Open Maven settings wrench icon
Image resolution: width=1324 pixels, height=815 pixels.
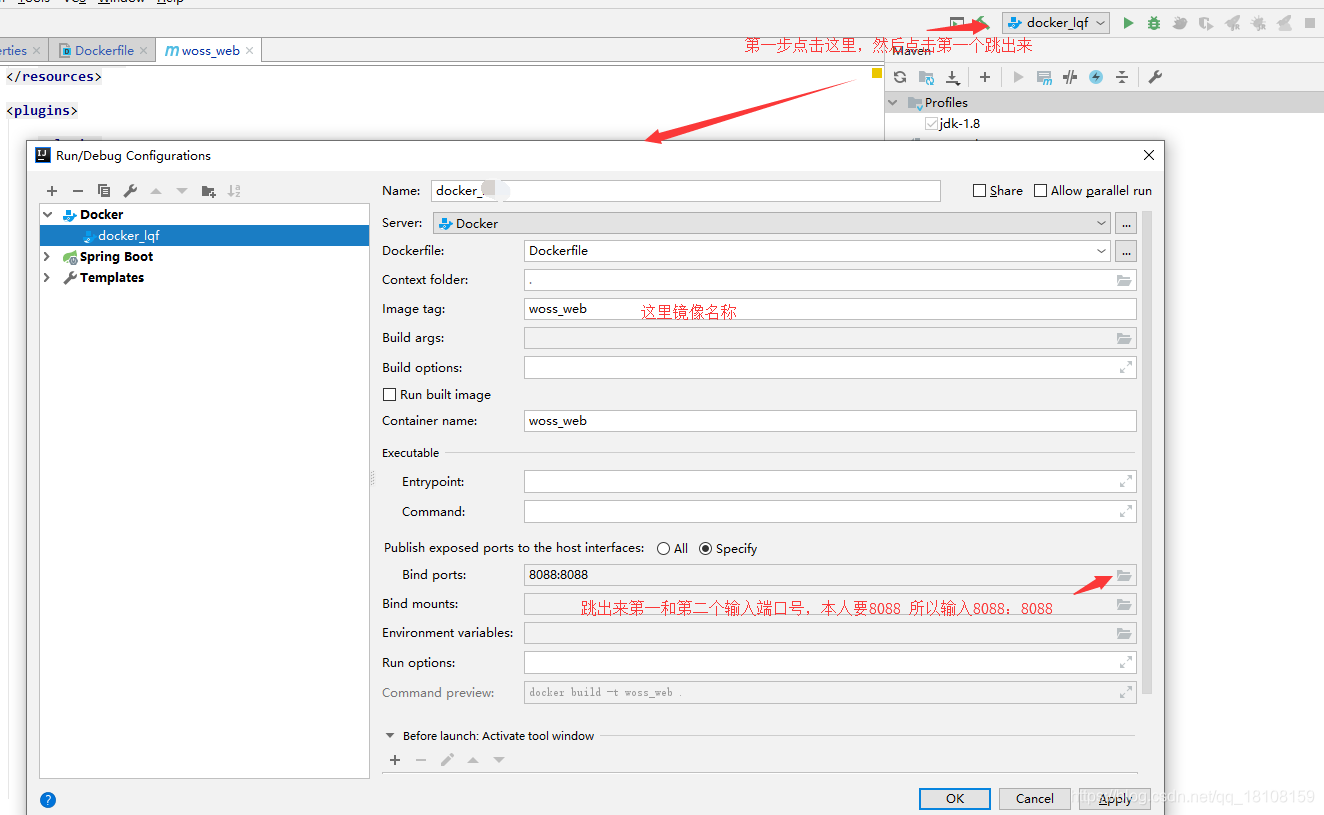click(x=1155, y=77)
